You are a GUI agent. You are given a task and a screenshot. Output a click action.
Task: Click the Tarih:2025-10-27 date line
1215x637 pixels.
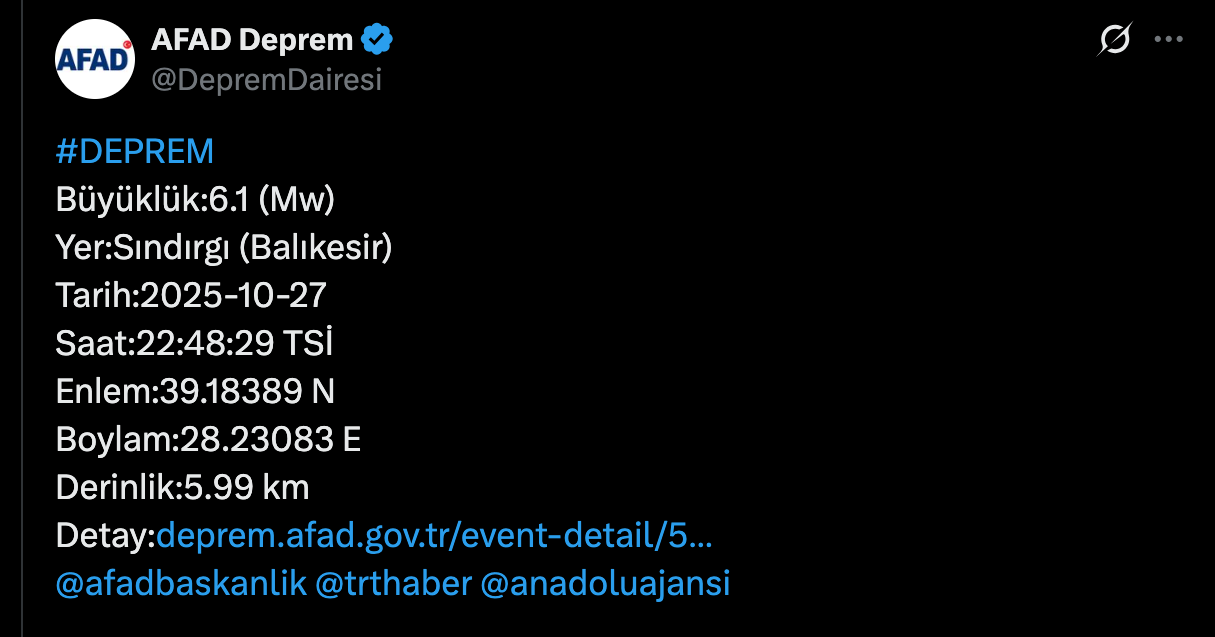click(x=191, y=295)
